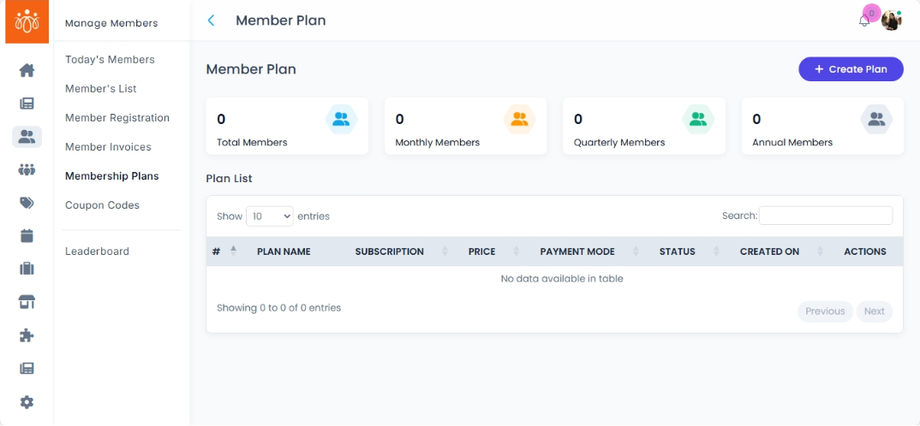920x426 pixels.
Task: Select Coupon Codes in the submenu
Action: (x=102, y=205)
